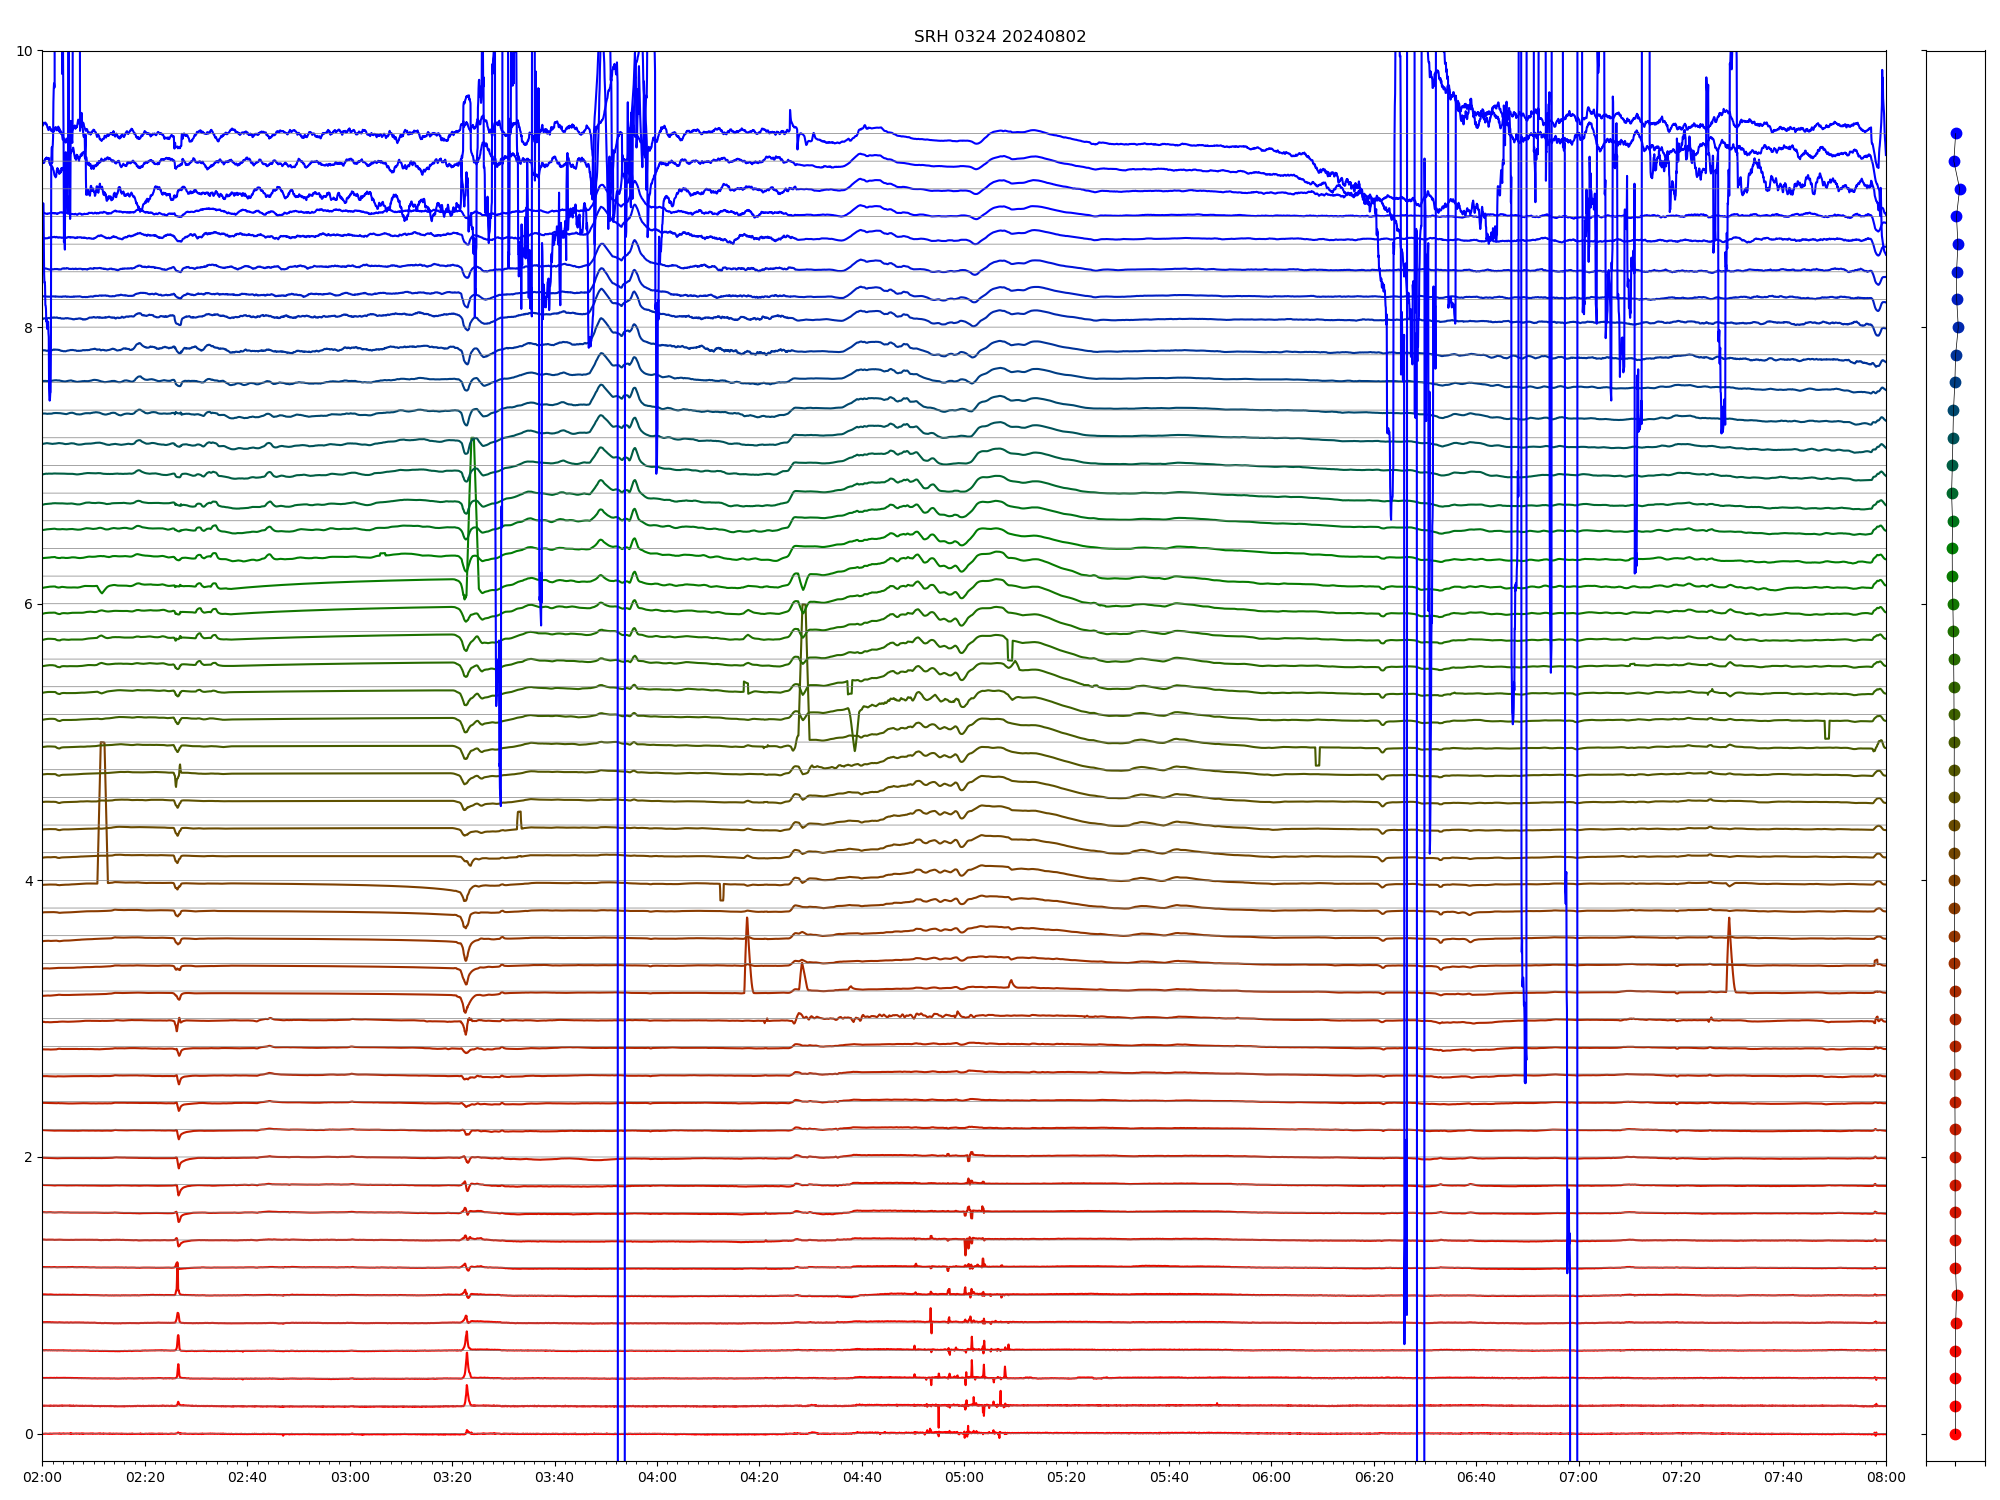The width and height of the screenshot is (2000, 1500).
Task: Click the y-axis tick label 4
Action: [x=29, y=881]
